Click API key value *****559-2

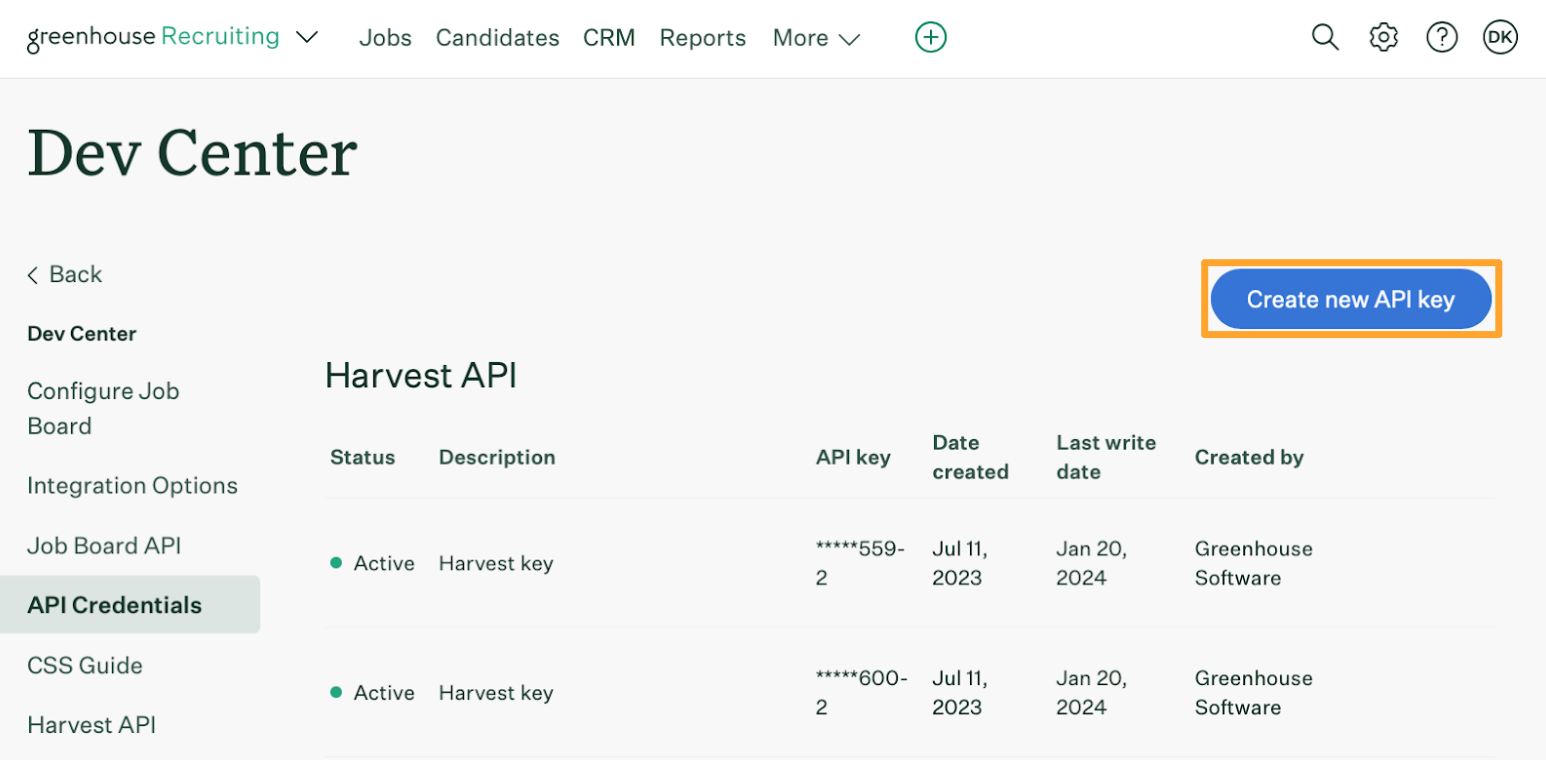click(x=860, y=563)
